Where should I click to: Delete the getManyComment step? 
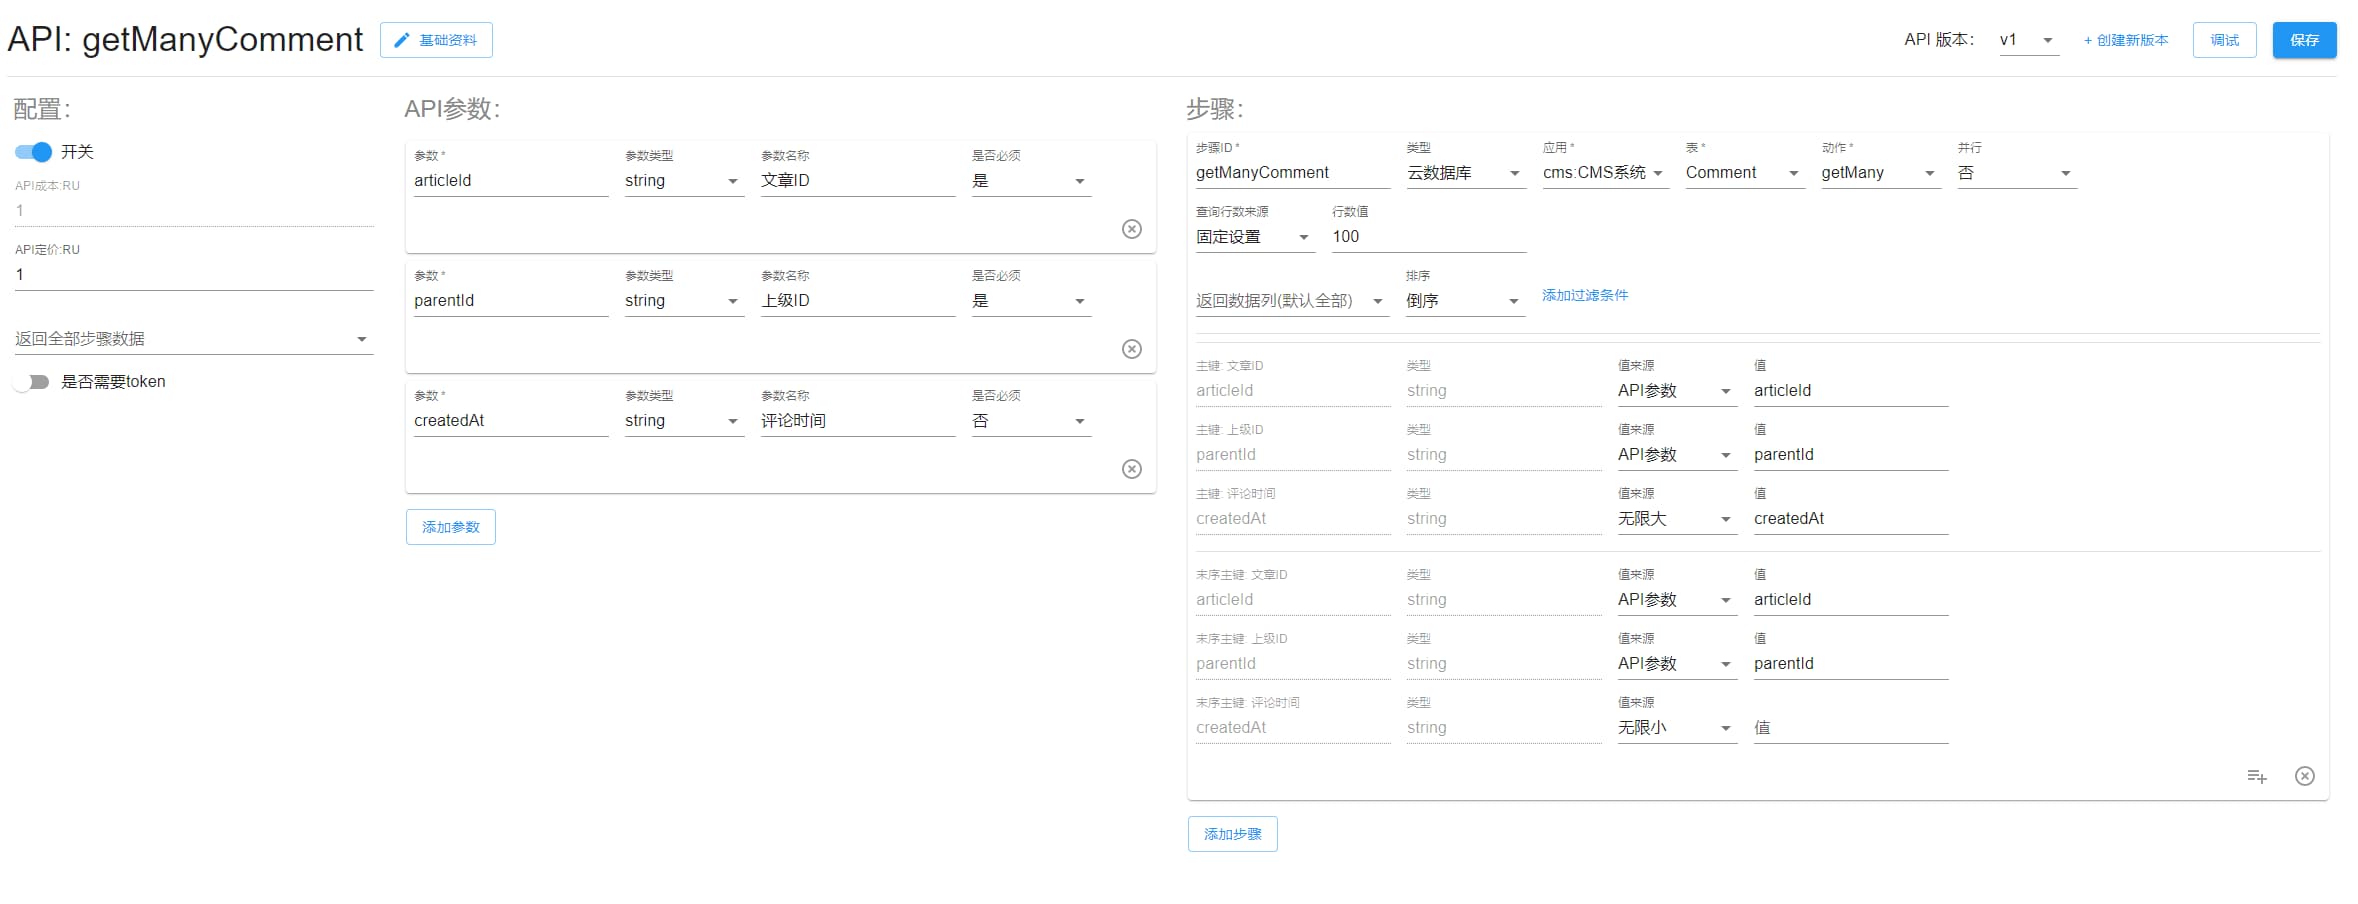coord(2304,776)
